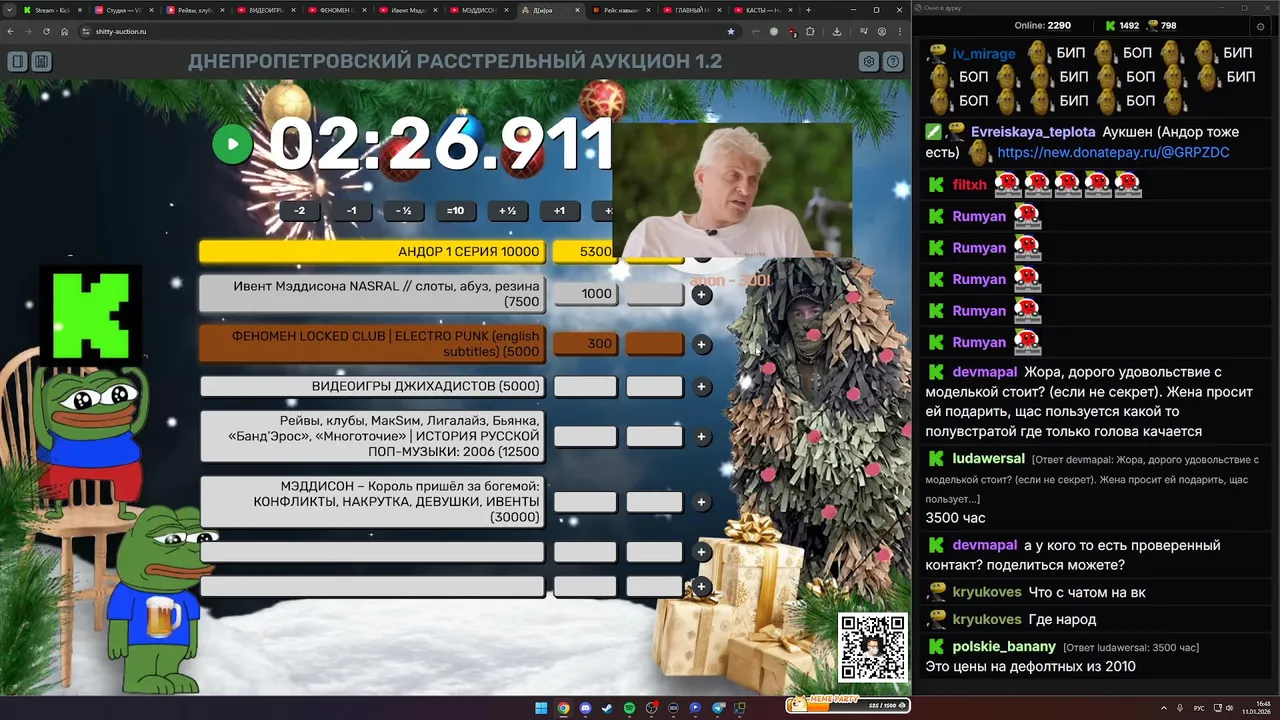Click the total field of ВИДЕОИГРЫ ДЖИХАДИСТОВ lot
The height and width of the screenshot is (720, 1280).
click(585, 387)
